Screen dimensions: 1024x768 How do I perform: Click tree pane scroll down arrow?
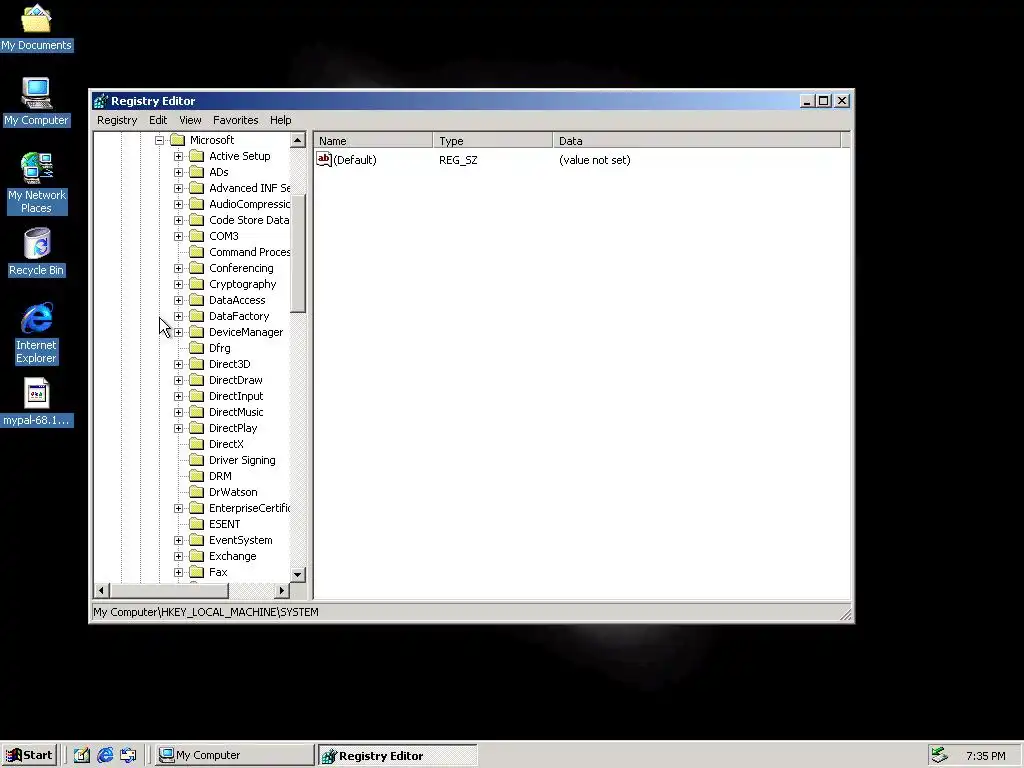[298, 575]
